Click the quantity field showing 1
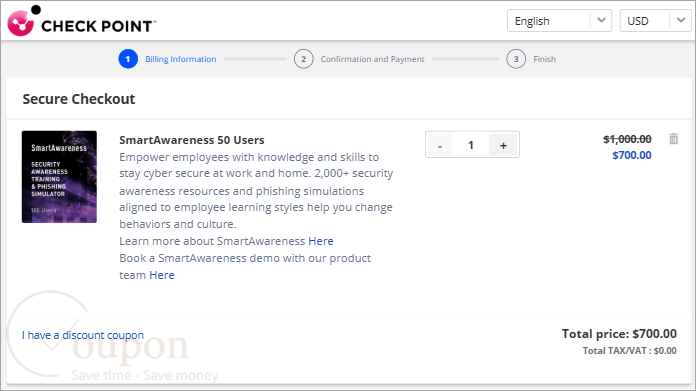Image resolution: width=696 pixels, height=391 pixels. (x=471, y=145)
